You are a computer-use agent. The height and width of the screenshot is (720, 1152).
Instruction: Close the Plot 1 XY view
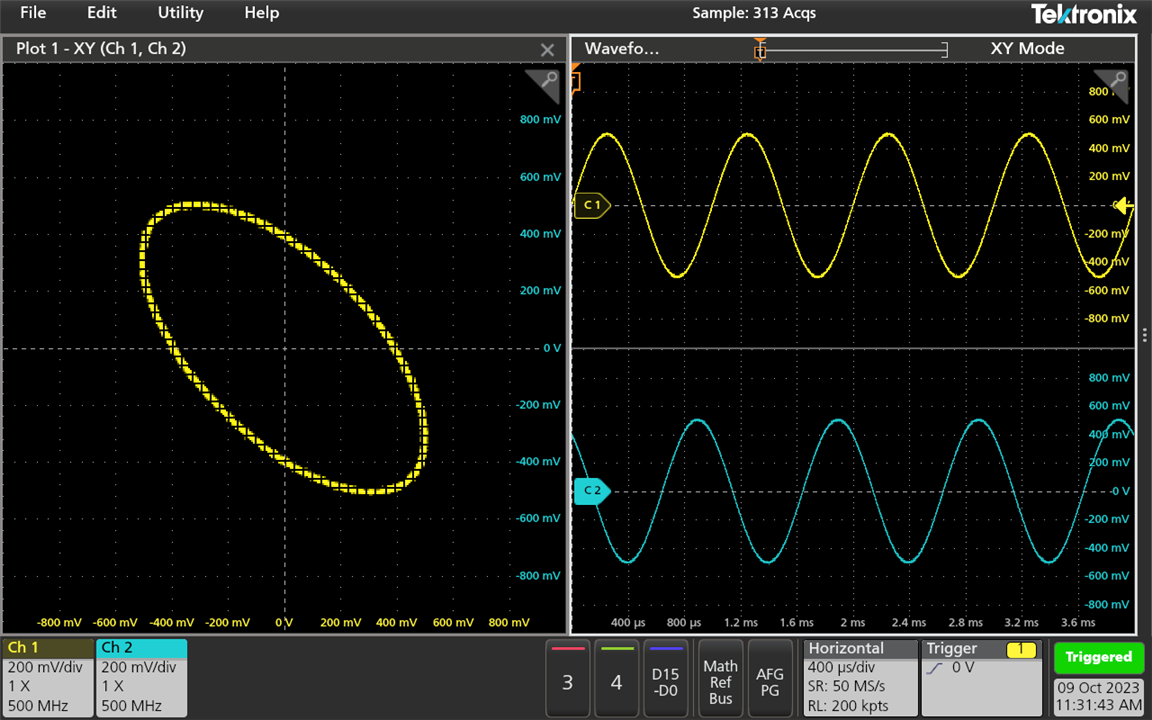pyautogui.click(x=547, y=49)
